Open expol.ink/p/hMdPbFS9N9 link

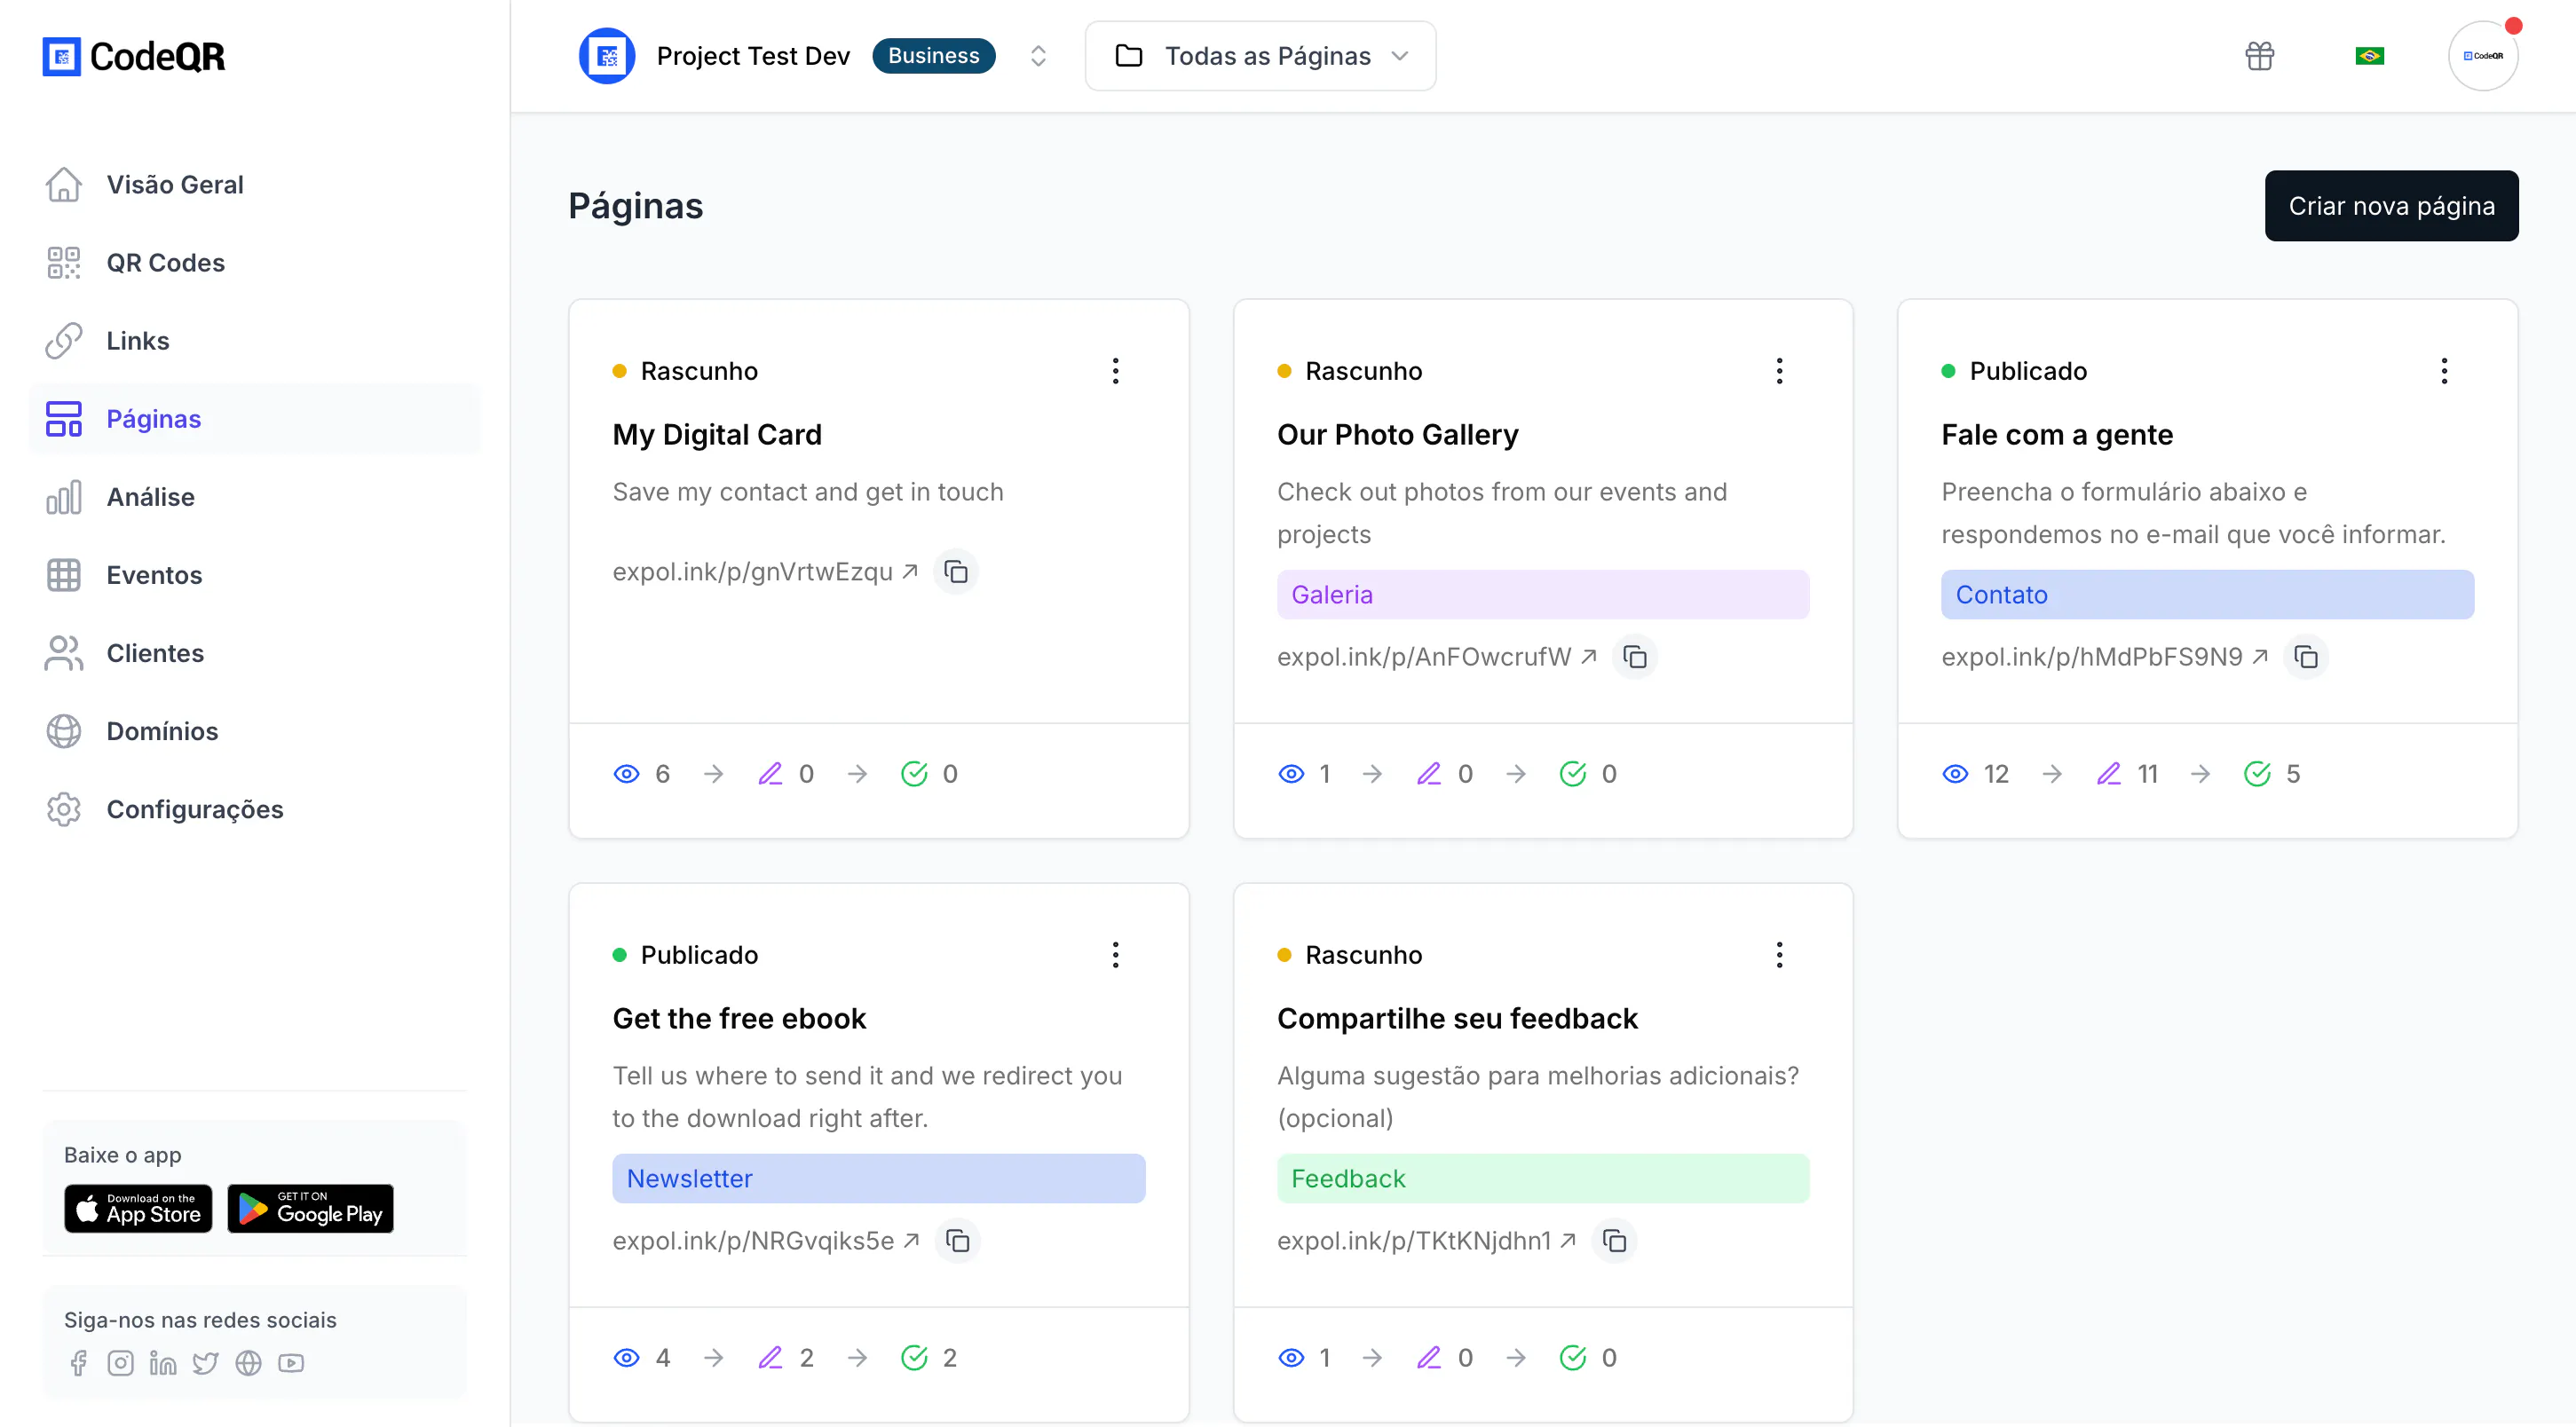[x=2105, y=656]
